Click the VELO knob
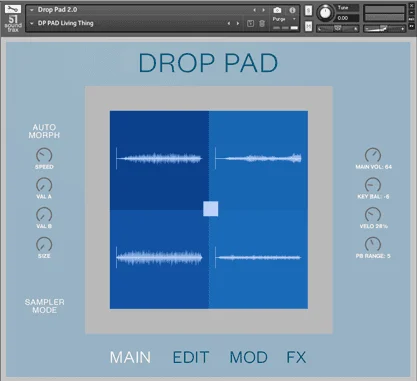This screenshot has height=381, width=417. 373,215
